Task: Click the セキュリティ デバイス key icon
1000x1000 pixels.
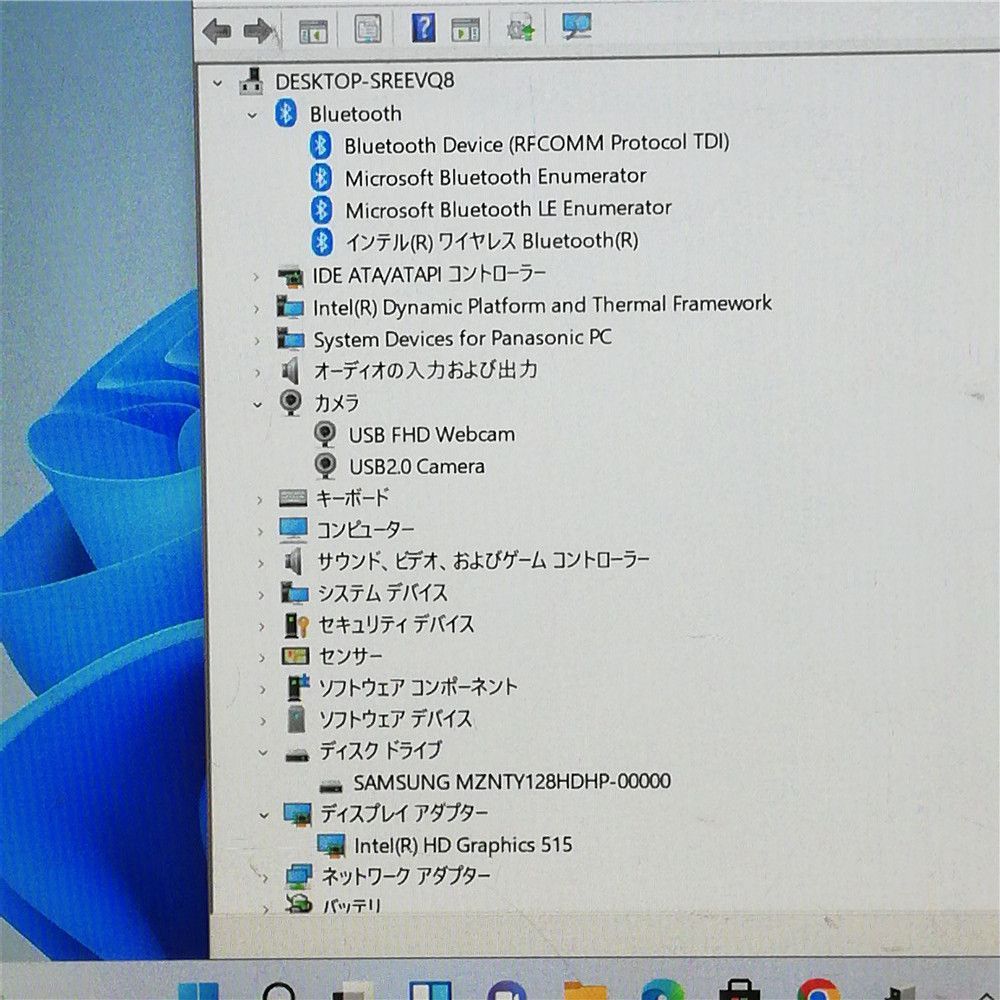Action: pos(297,625)
